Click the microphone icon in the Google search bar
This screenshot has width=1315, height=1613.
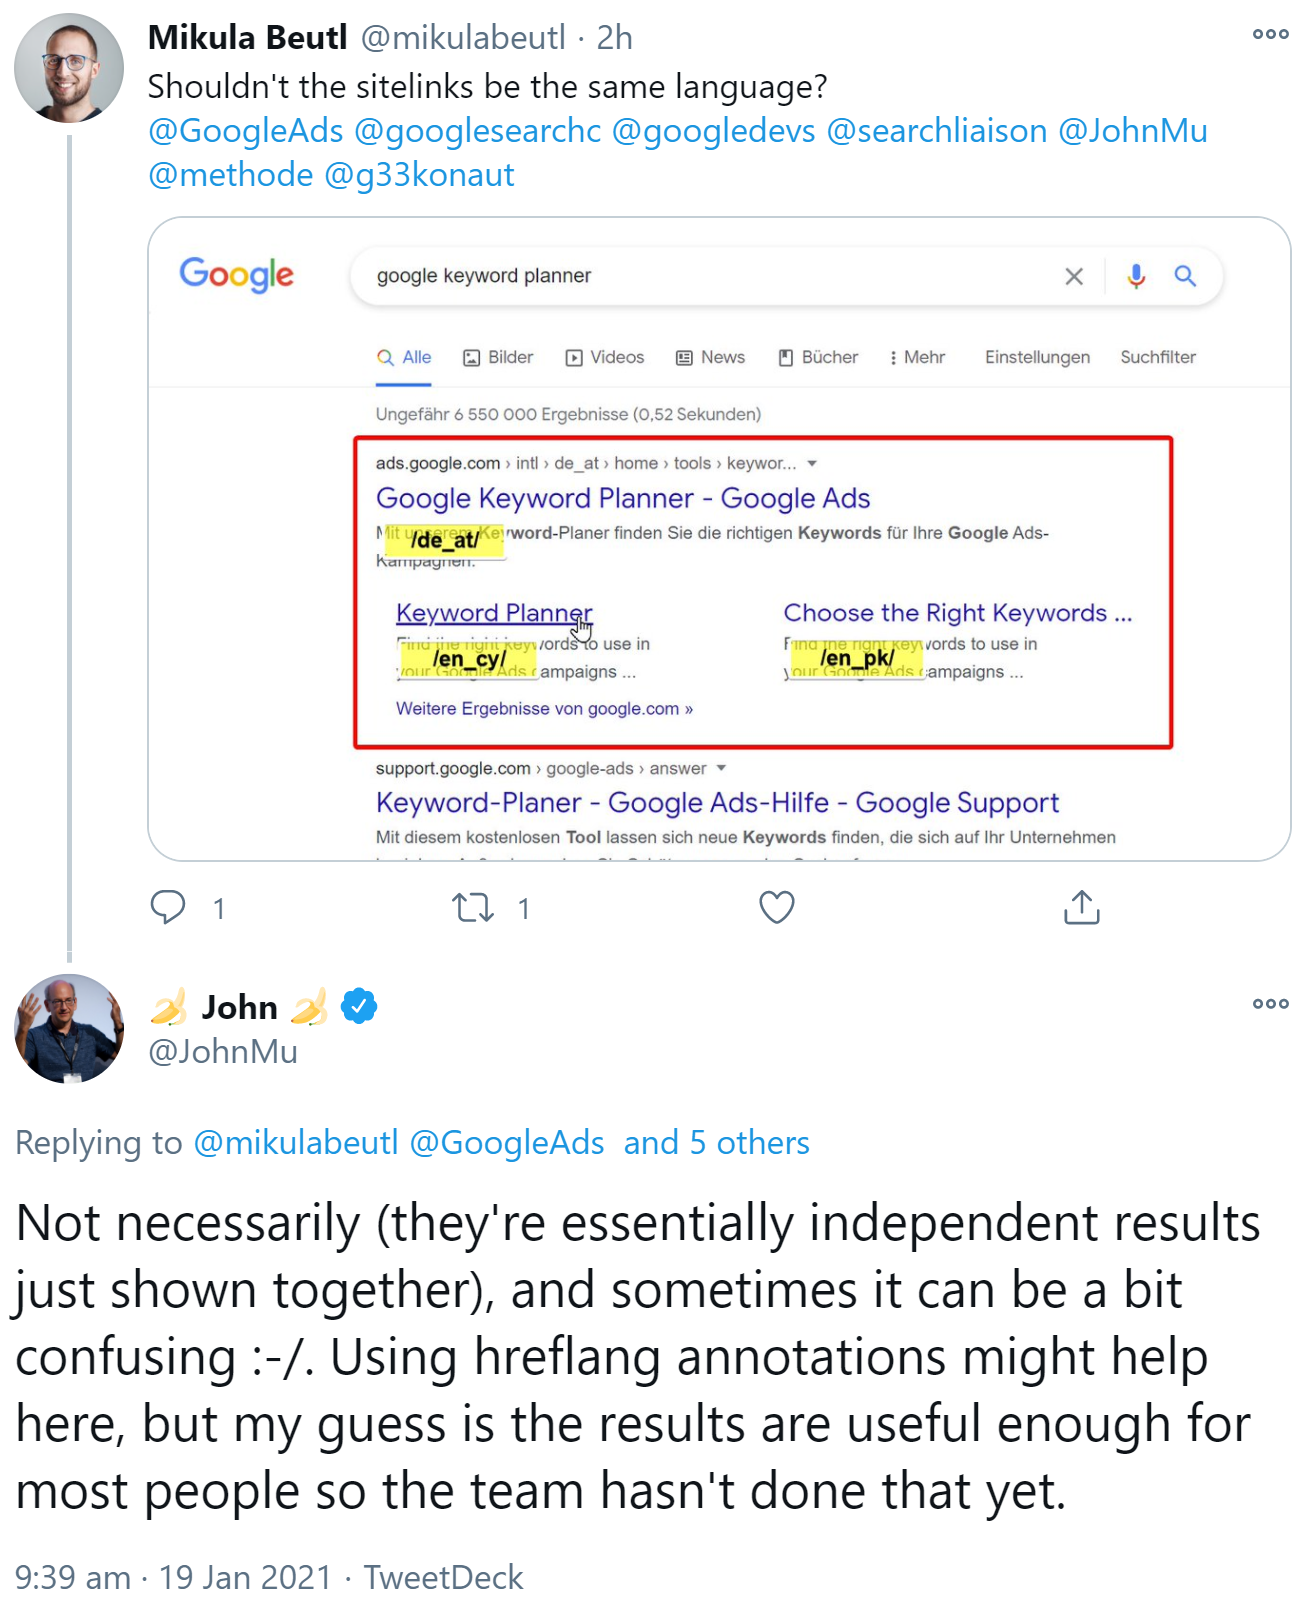(1137, 276)
